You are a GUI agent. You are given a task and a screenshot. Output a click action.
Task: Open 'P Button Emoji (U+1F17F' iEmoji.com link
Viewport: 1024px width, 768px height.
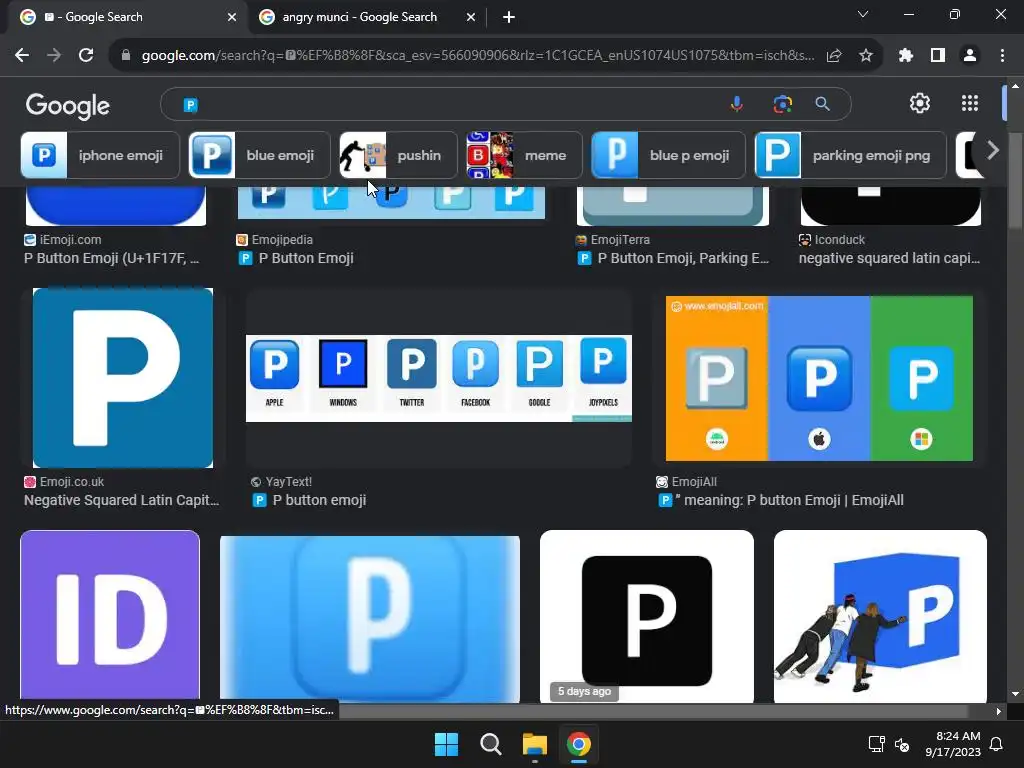click(x=112, y=258)
